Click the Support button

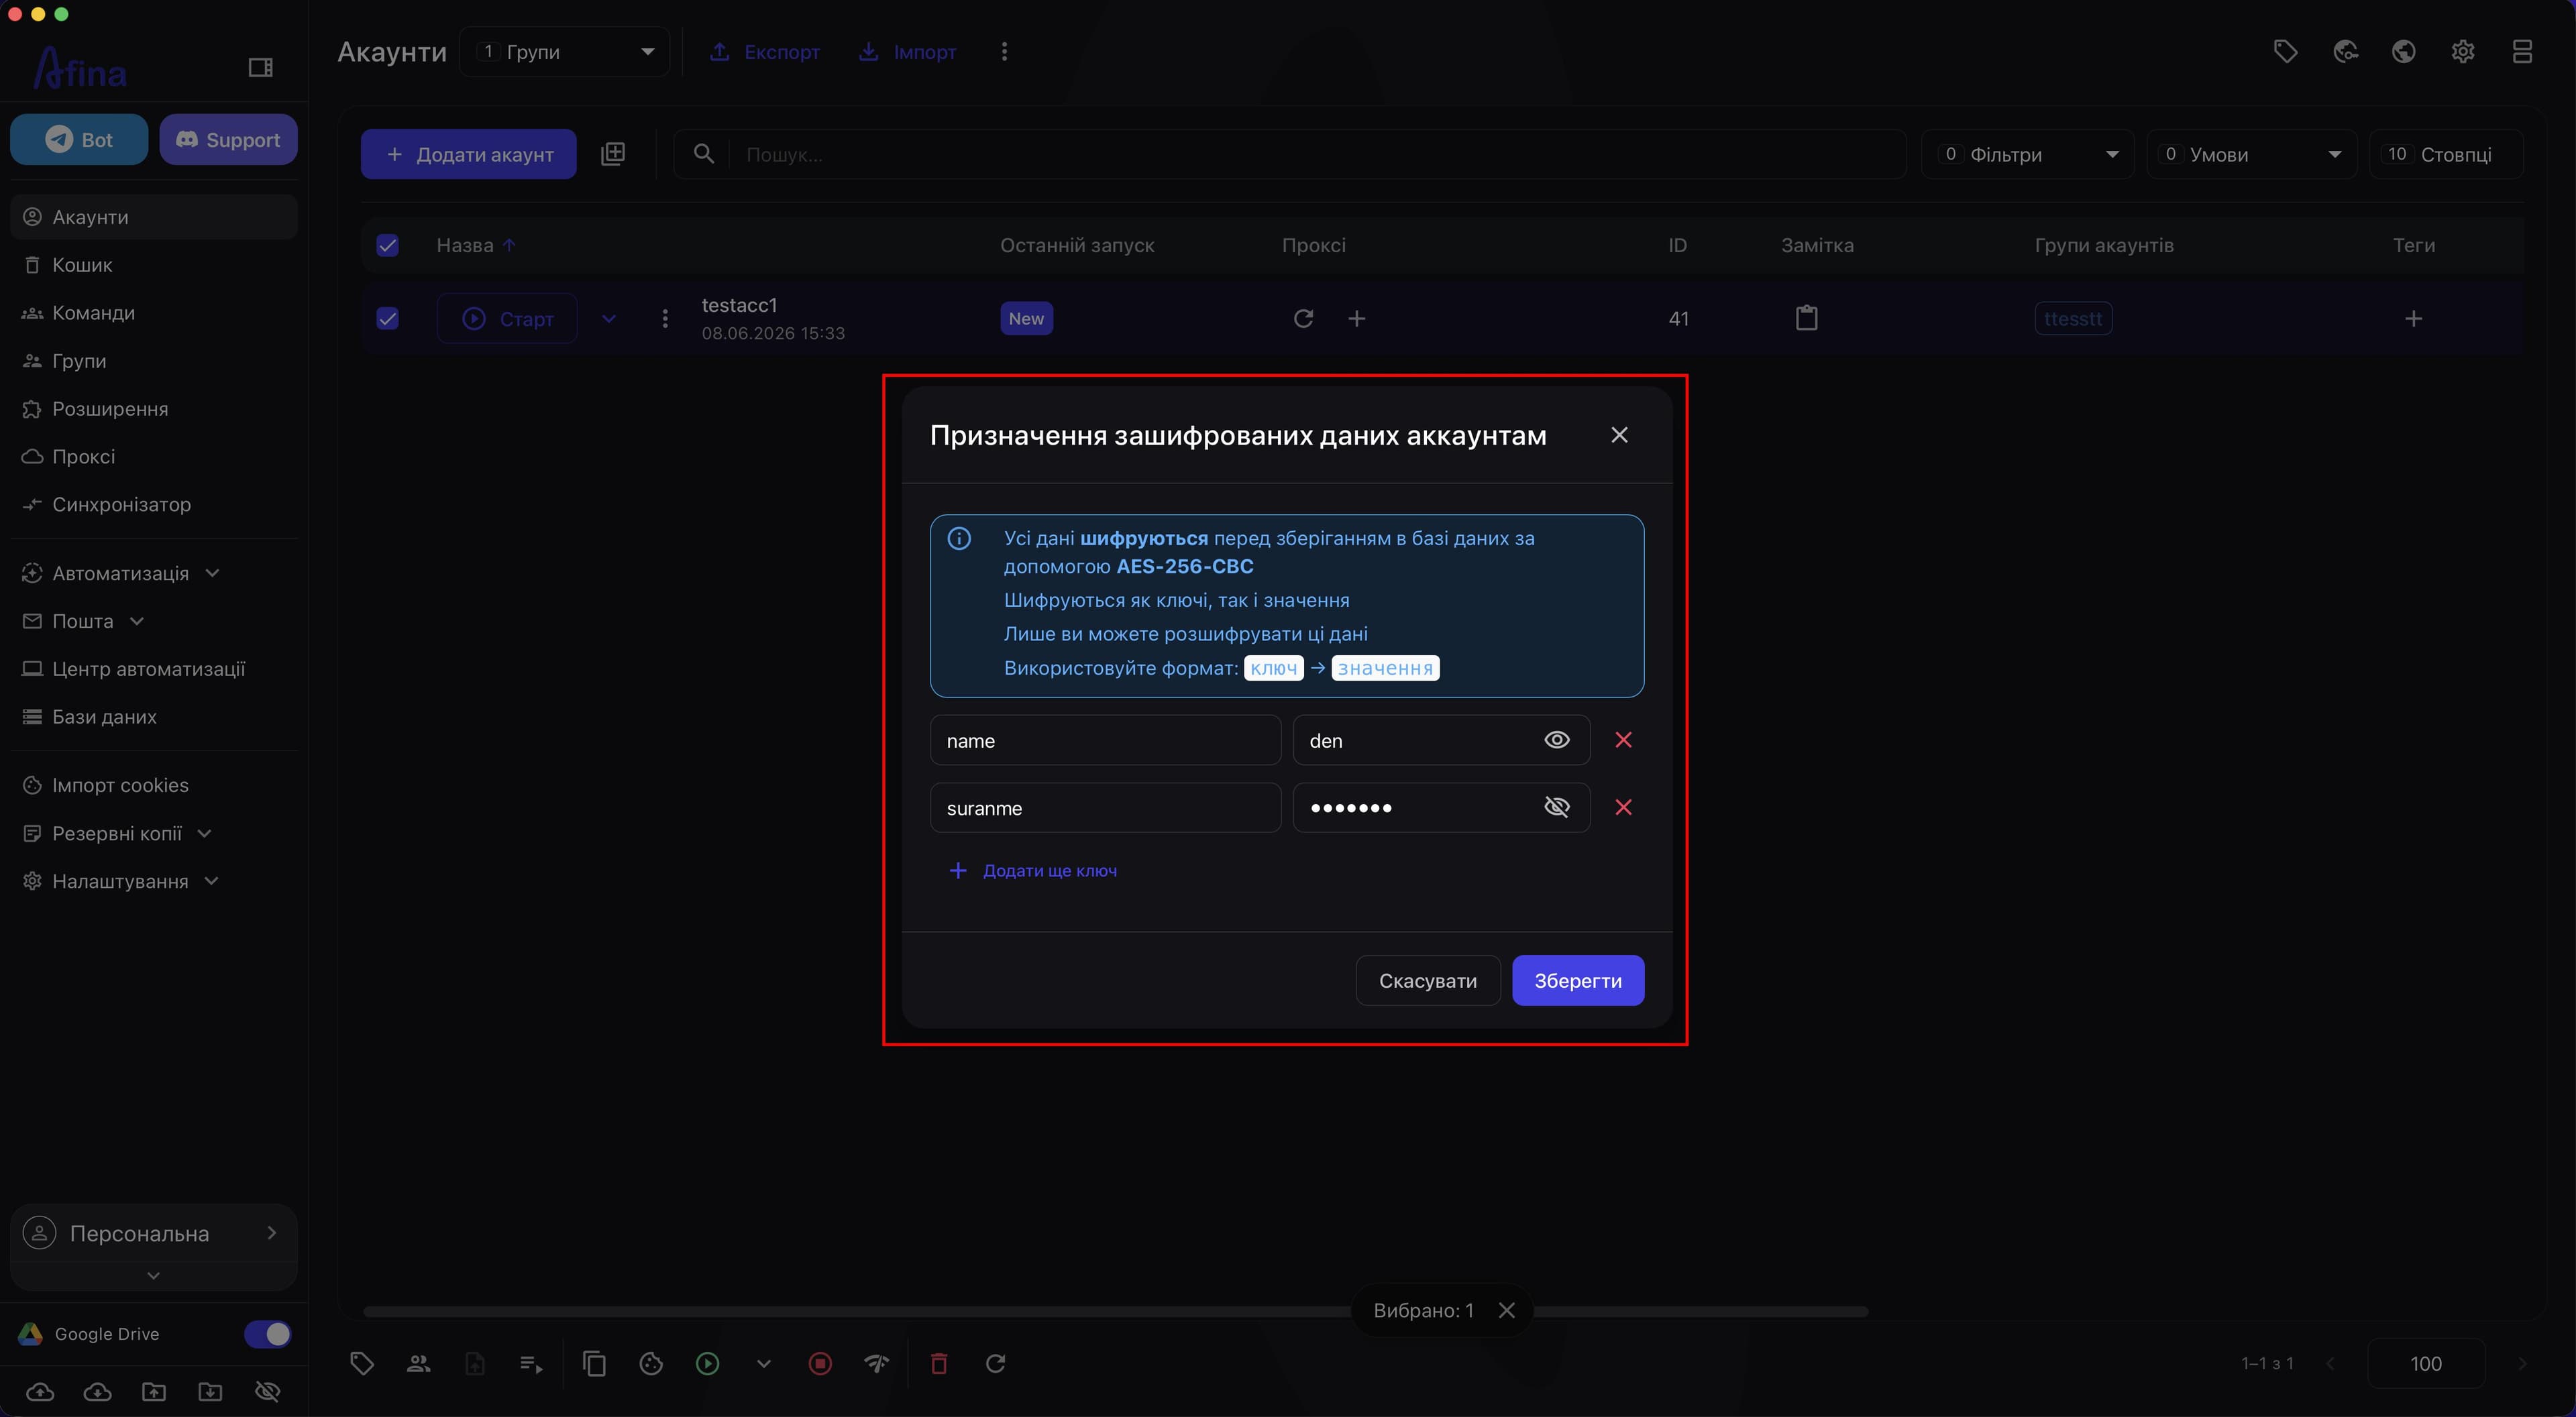coord(228,139)
